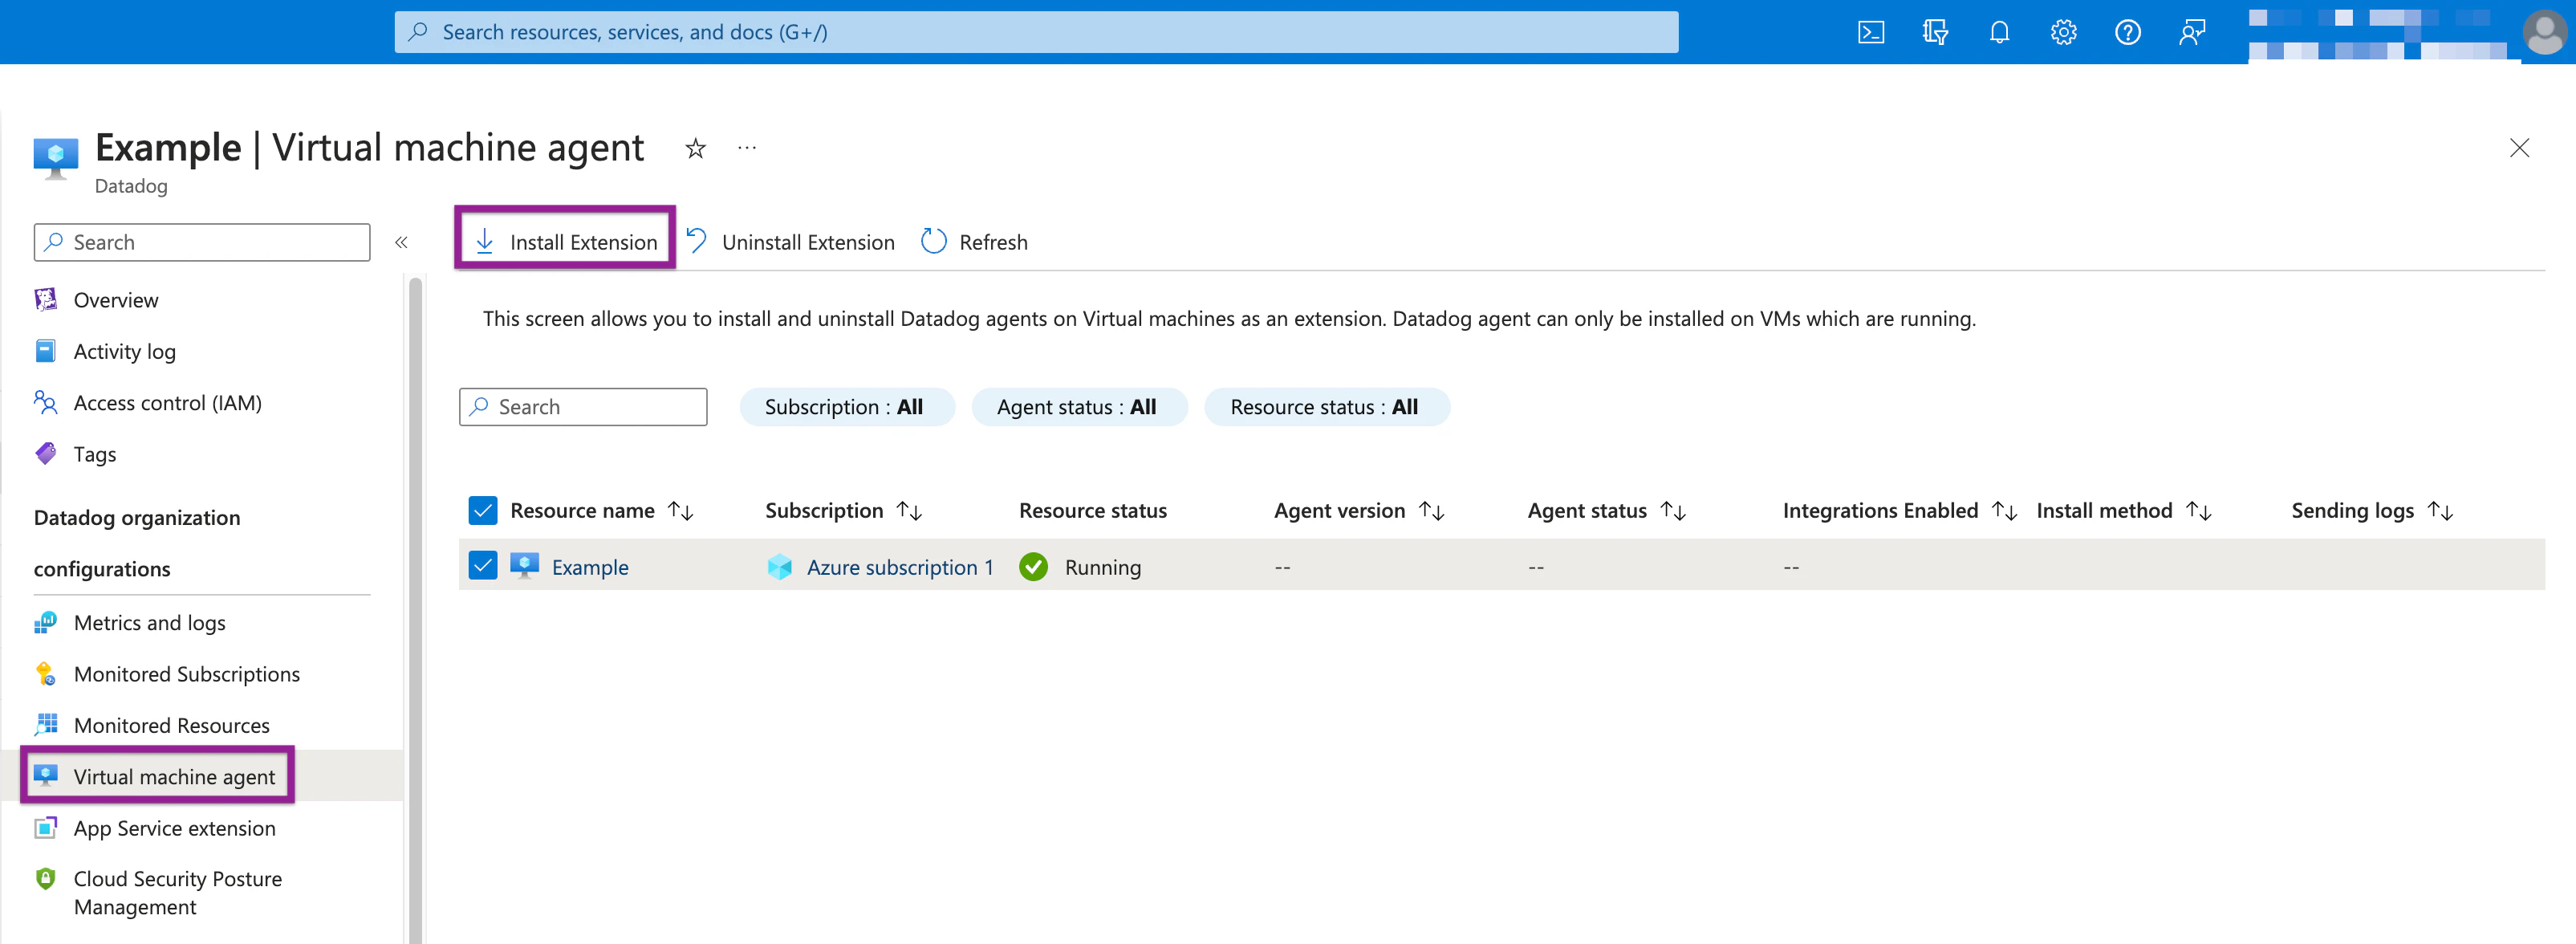This screenshot has width=2576, height=944.
Task: Open the Agent status: All filter
Action: point(1079,406)
